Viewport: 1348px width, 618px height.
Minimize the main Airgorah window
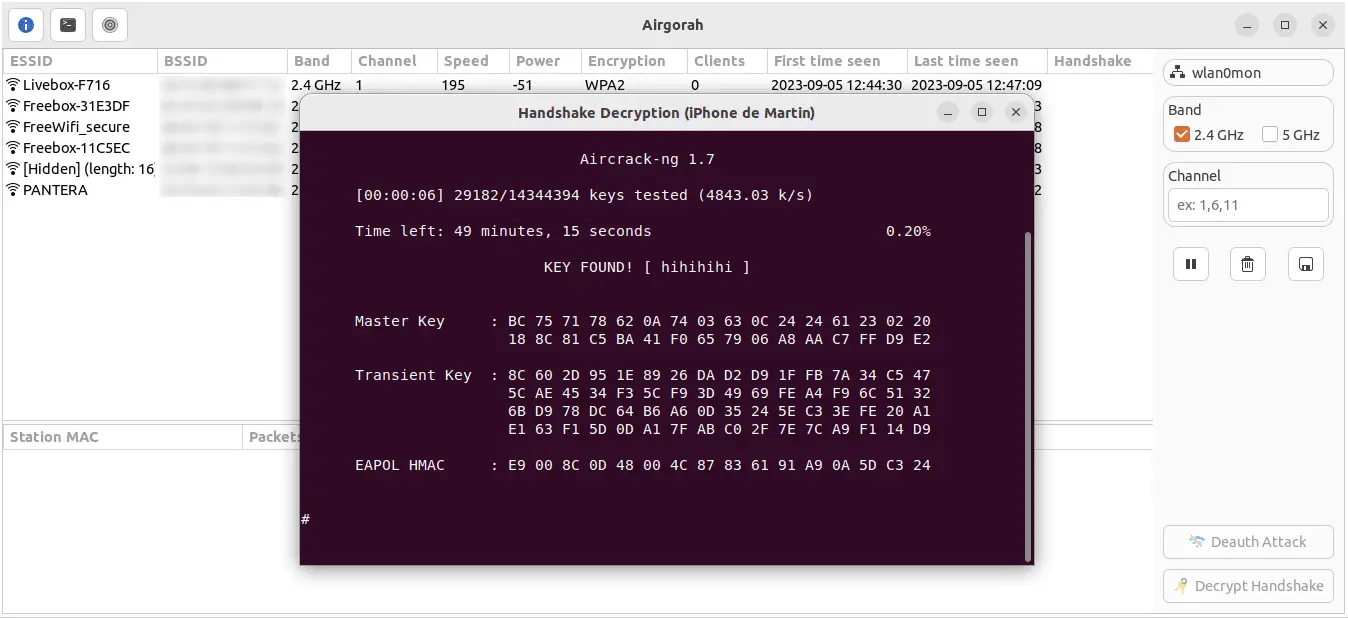1246,25
